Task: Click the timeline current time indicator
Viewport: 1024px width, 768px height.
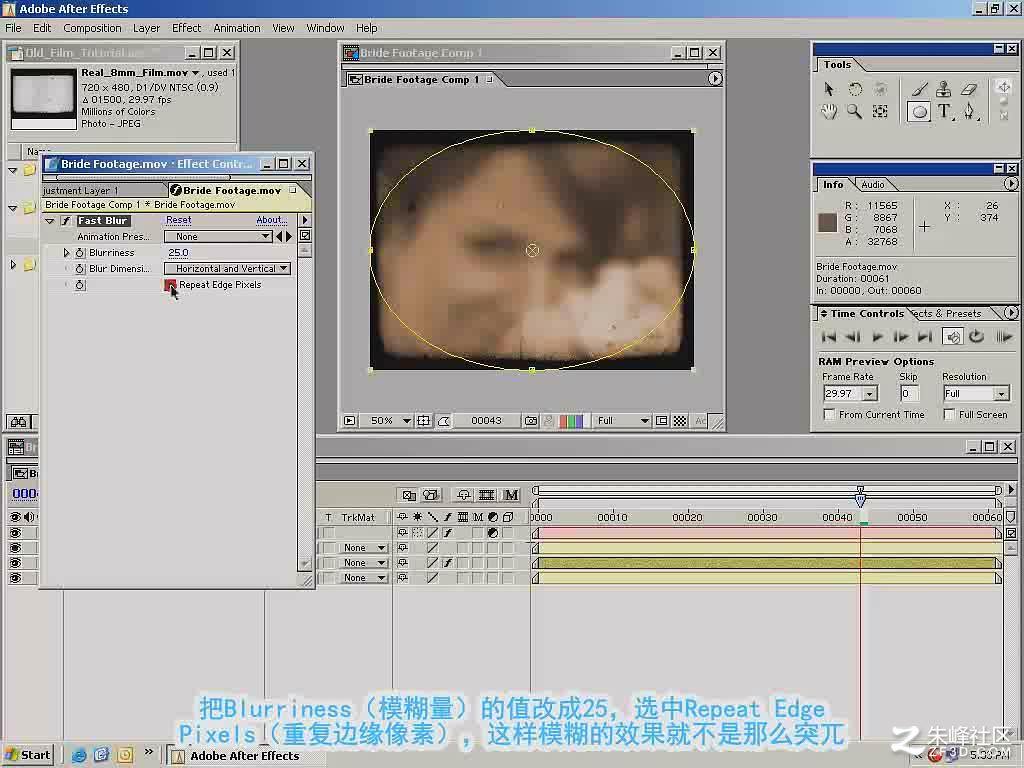Action: point(860,500)
